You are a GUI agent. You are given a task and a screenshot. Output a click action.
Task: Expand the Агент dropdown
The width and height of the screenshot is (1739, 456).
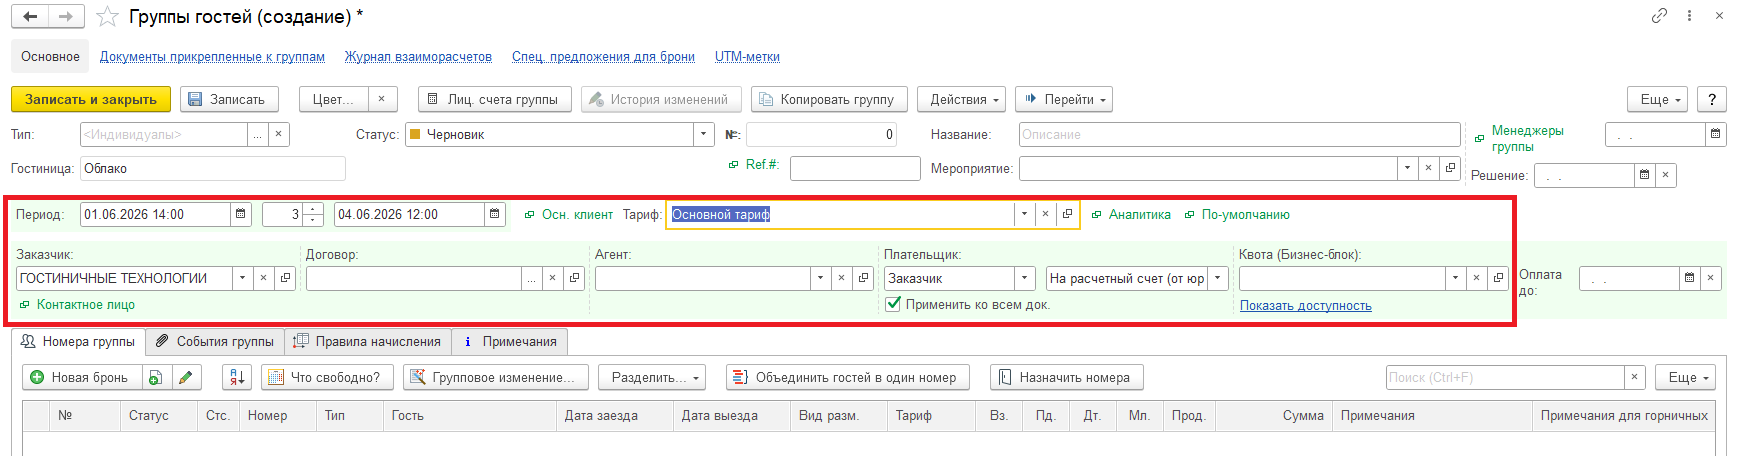(821, 278)
